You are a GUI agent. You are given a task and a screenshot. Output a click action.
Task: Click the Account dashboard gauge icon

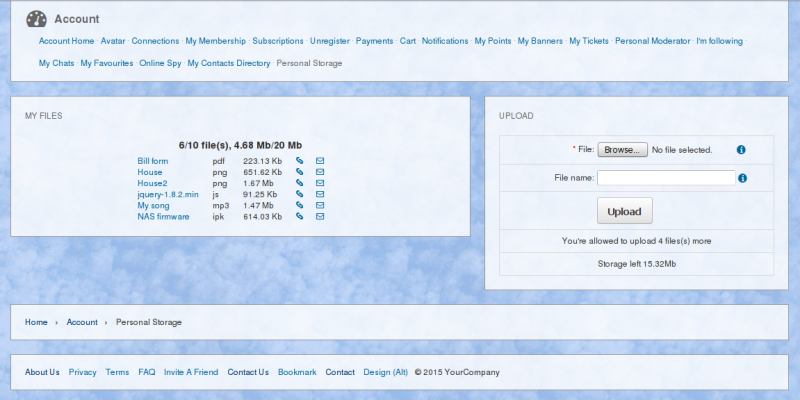click(36, 19)
